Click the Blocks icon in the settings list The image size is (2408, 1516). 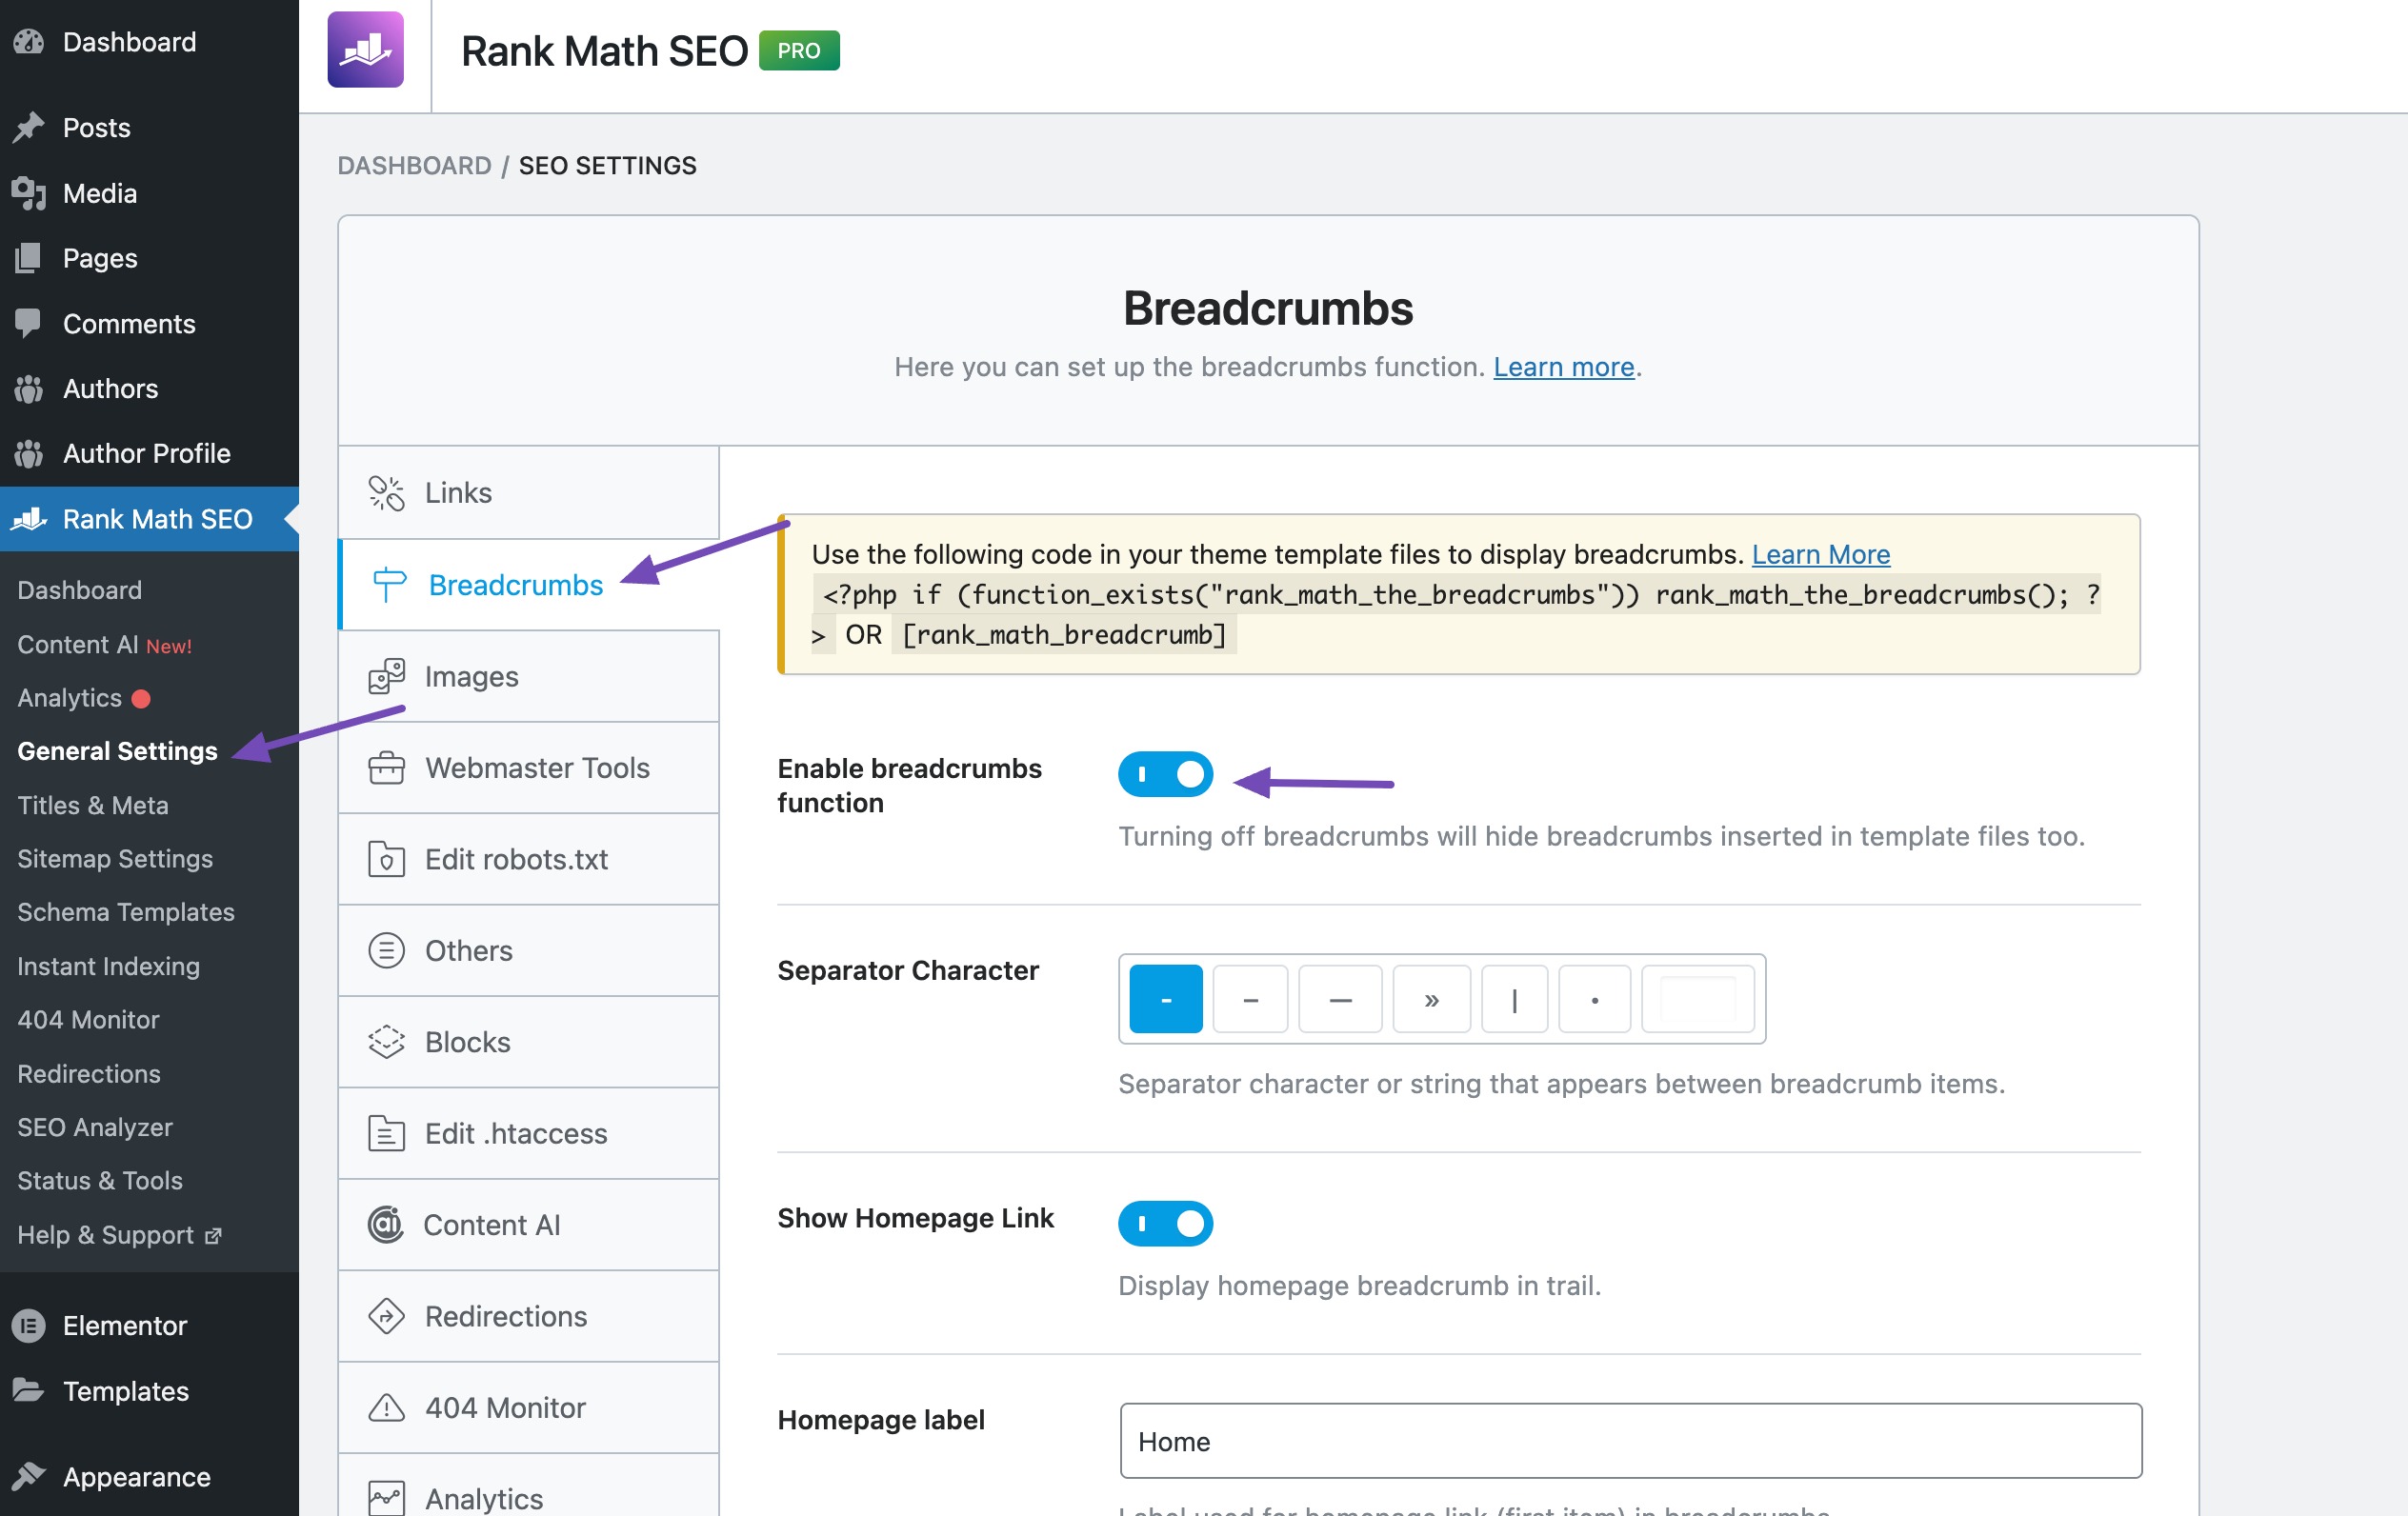(386, 1042)
